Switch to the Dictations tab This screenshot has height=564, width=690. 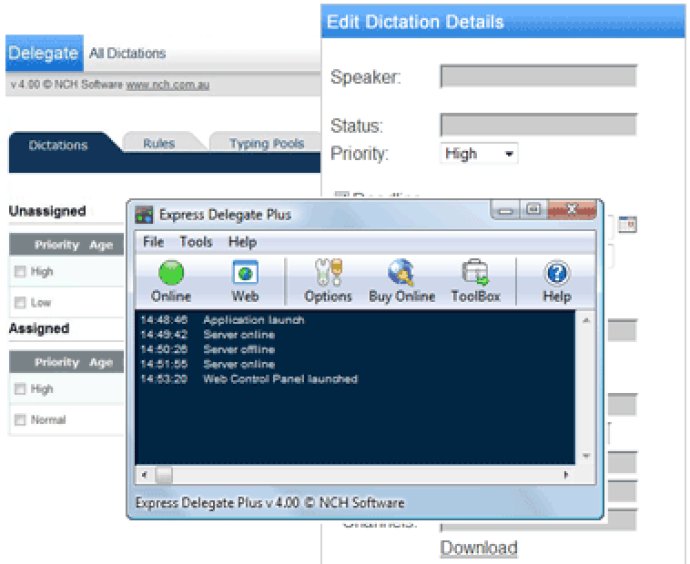(x=58, y=145)
